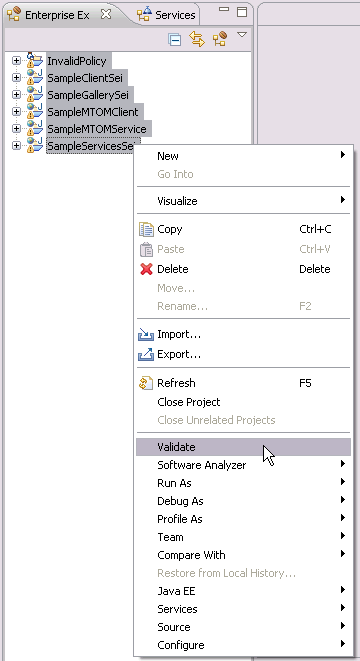This screenshot has height=661, width=360.
Task: Open the view menu triangle
Action: coord(242,35)
